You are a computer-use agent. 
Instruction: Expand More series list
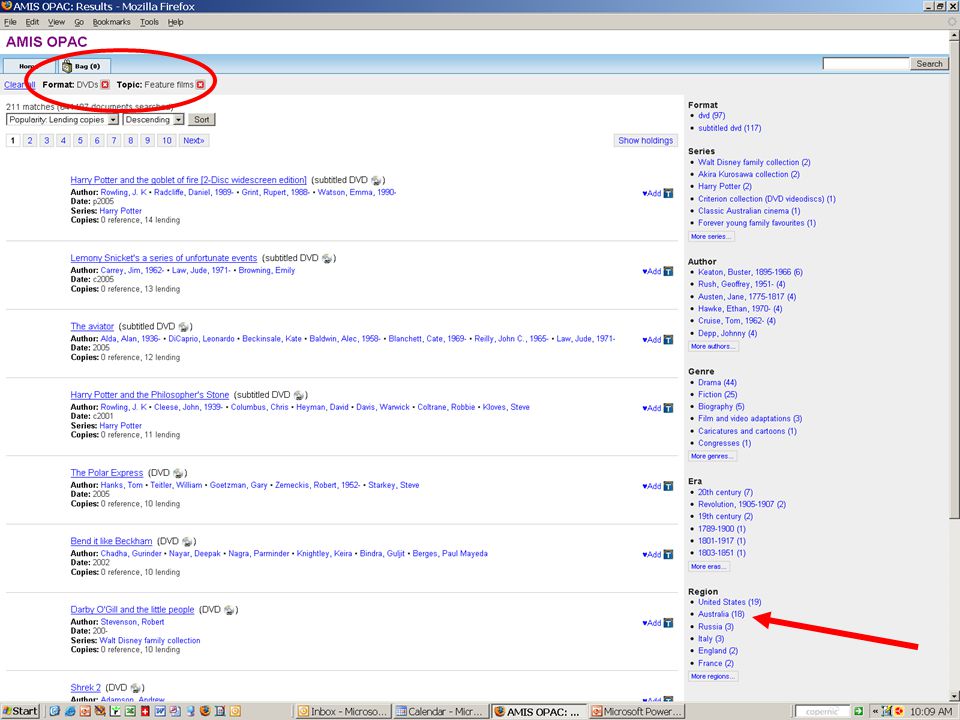click(711, 236)
